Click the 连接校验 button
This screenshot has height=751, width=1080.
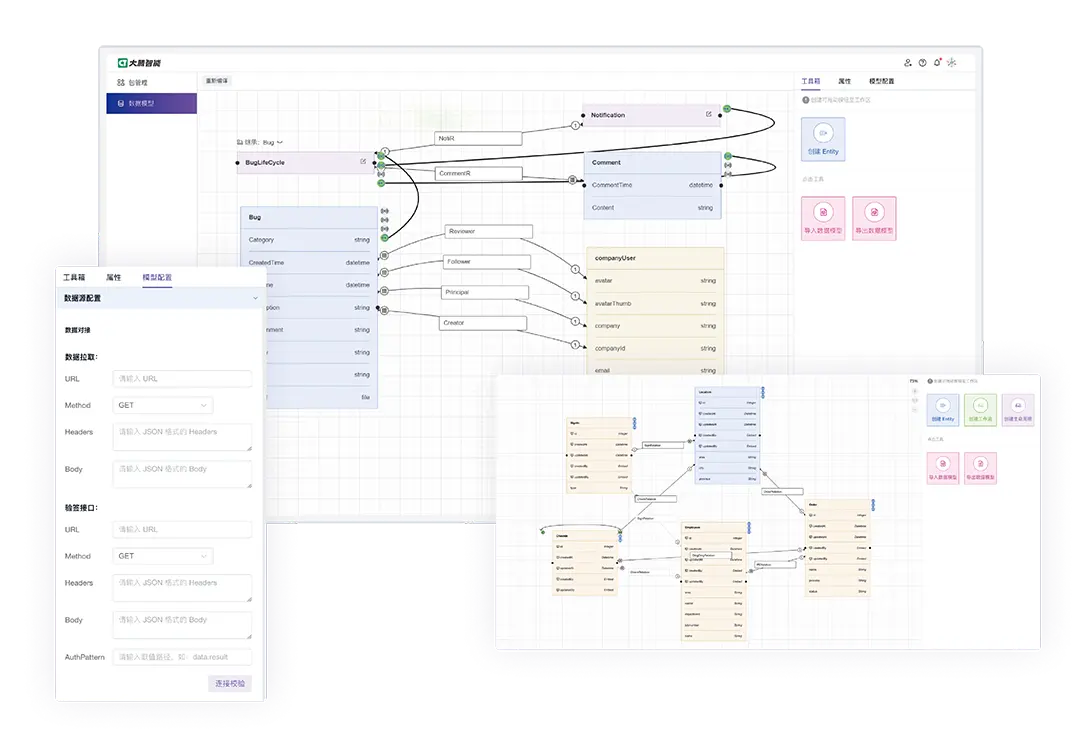[x=229, y=683]
